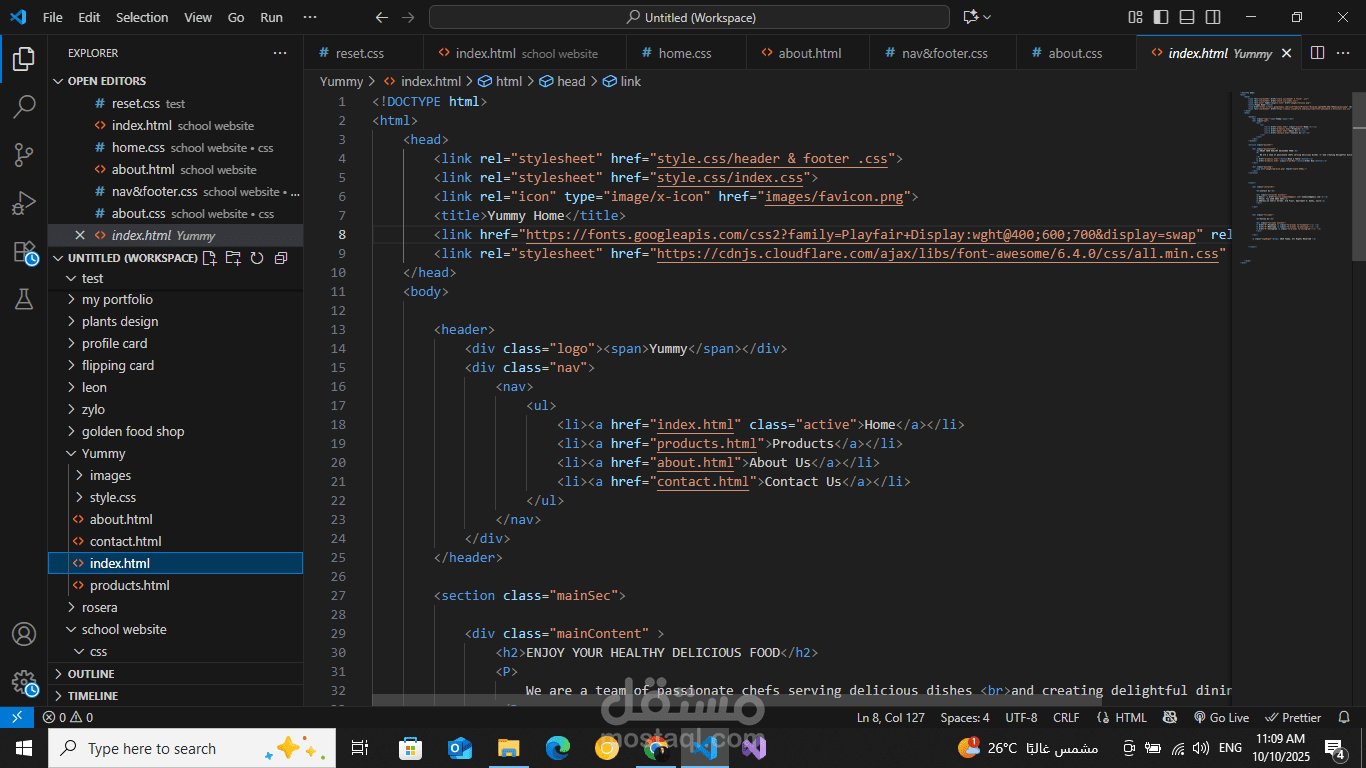Change encoding UTF-8 in status bar
The image size is (1366, 768).
click(x=1021, y=717)
